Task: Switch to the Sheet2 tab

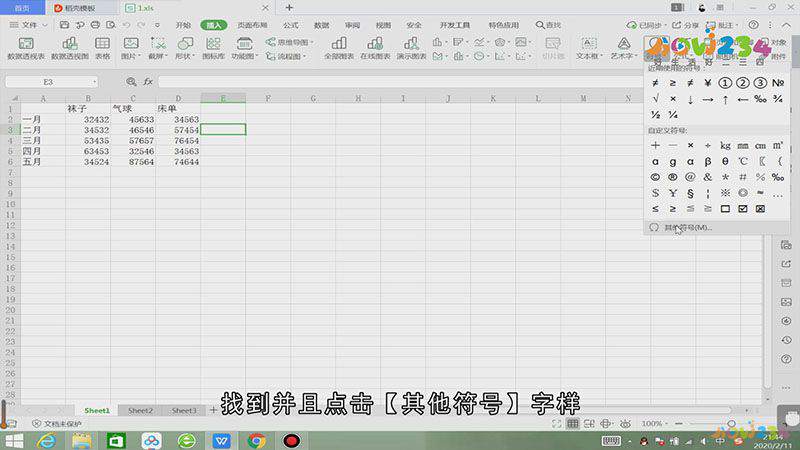Action: [140, 410]
